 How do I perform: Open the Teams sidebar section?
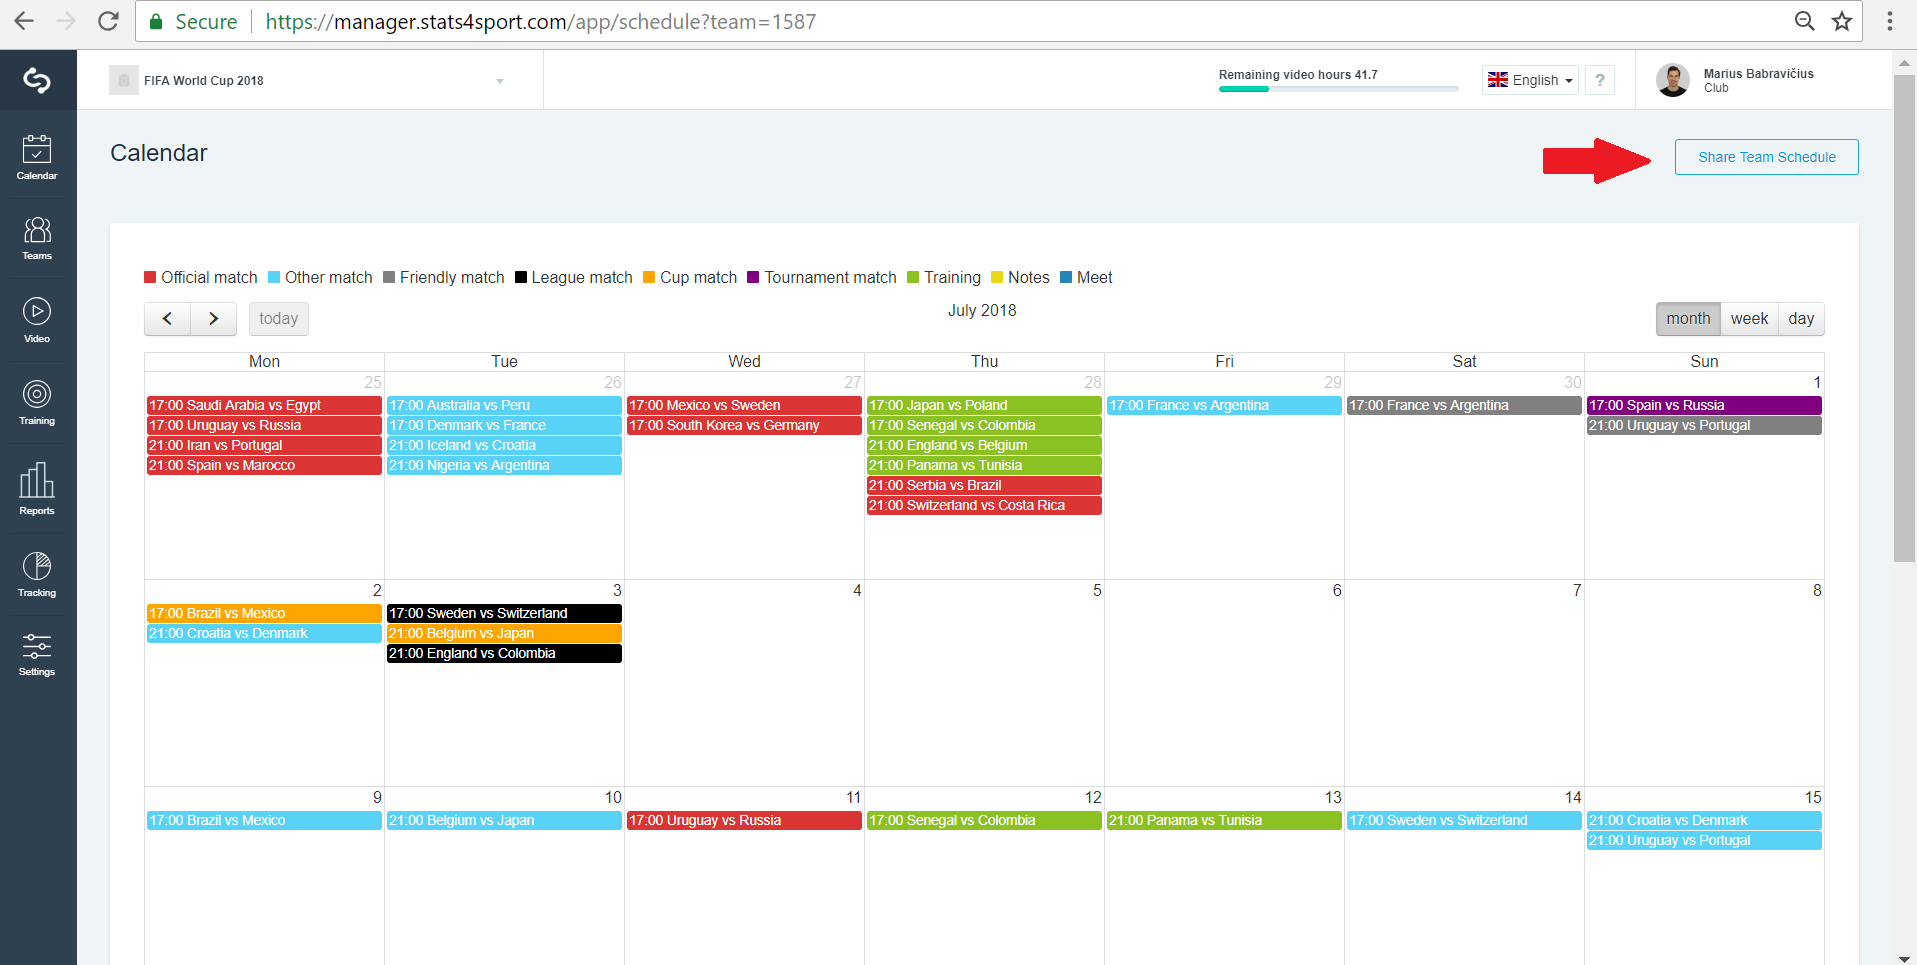click(37, 238)
